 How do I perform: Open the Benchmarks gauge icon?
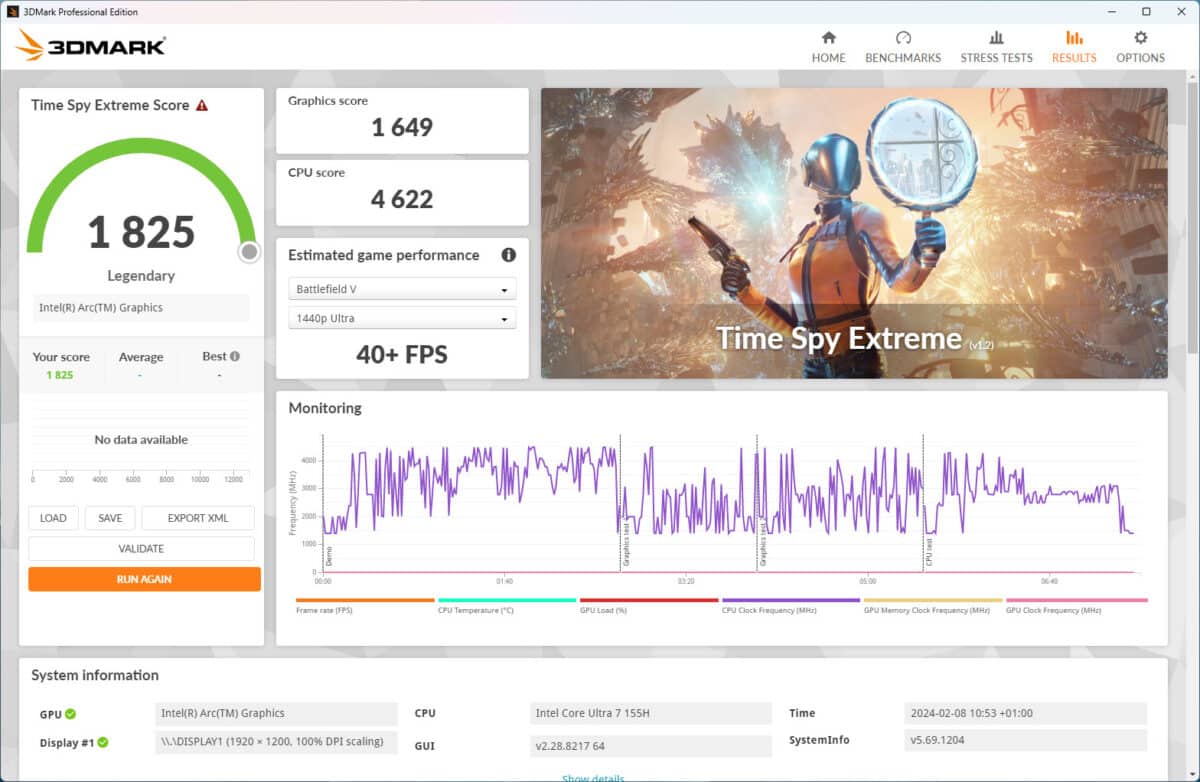tap(903, 38)
